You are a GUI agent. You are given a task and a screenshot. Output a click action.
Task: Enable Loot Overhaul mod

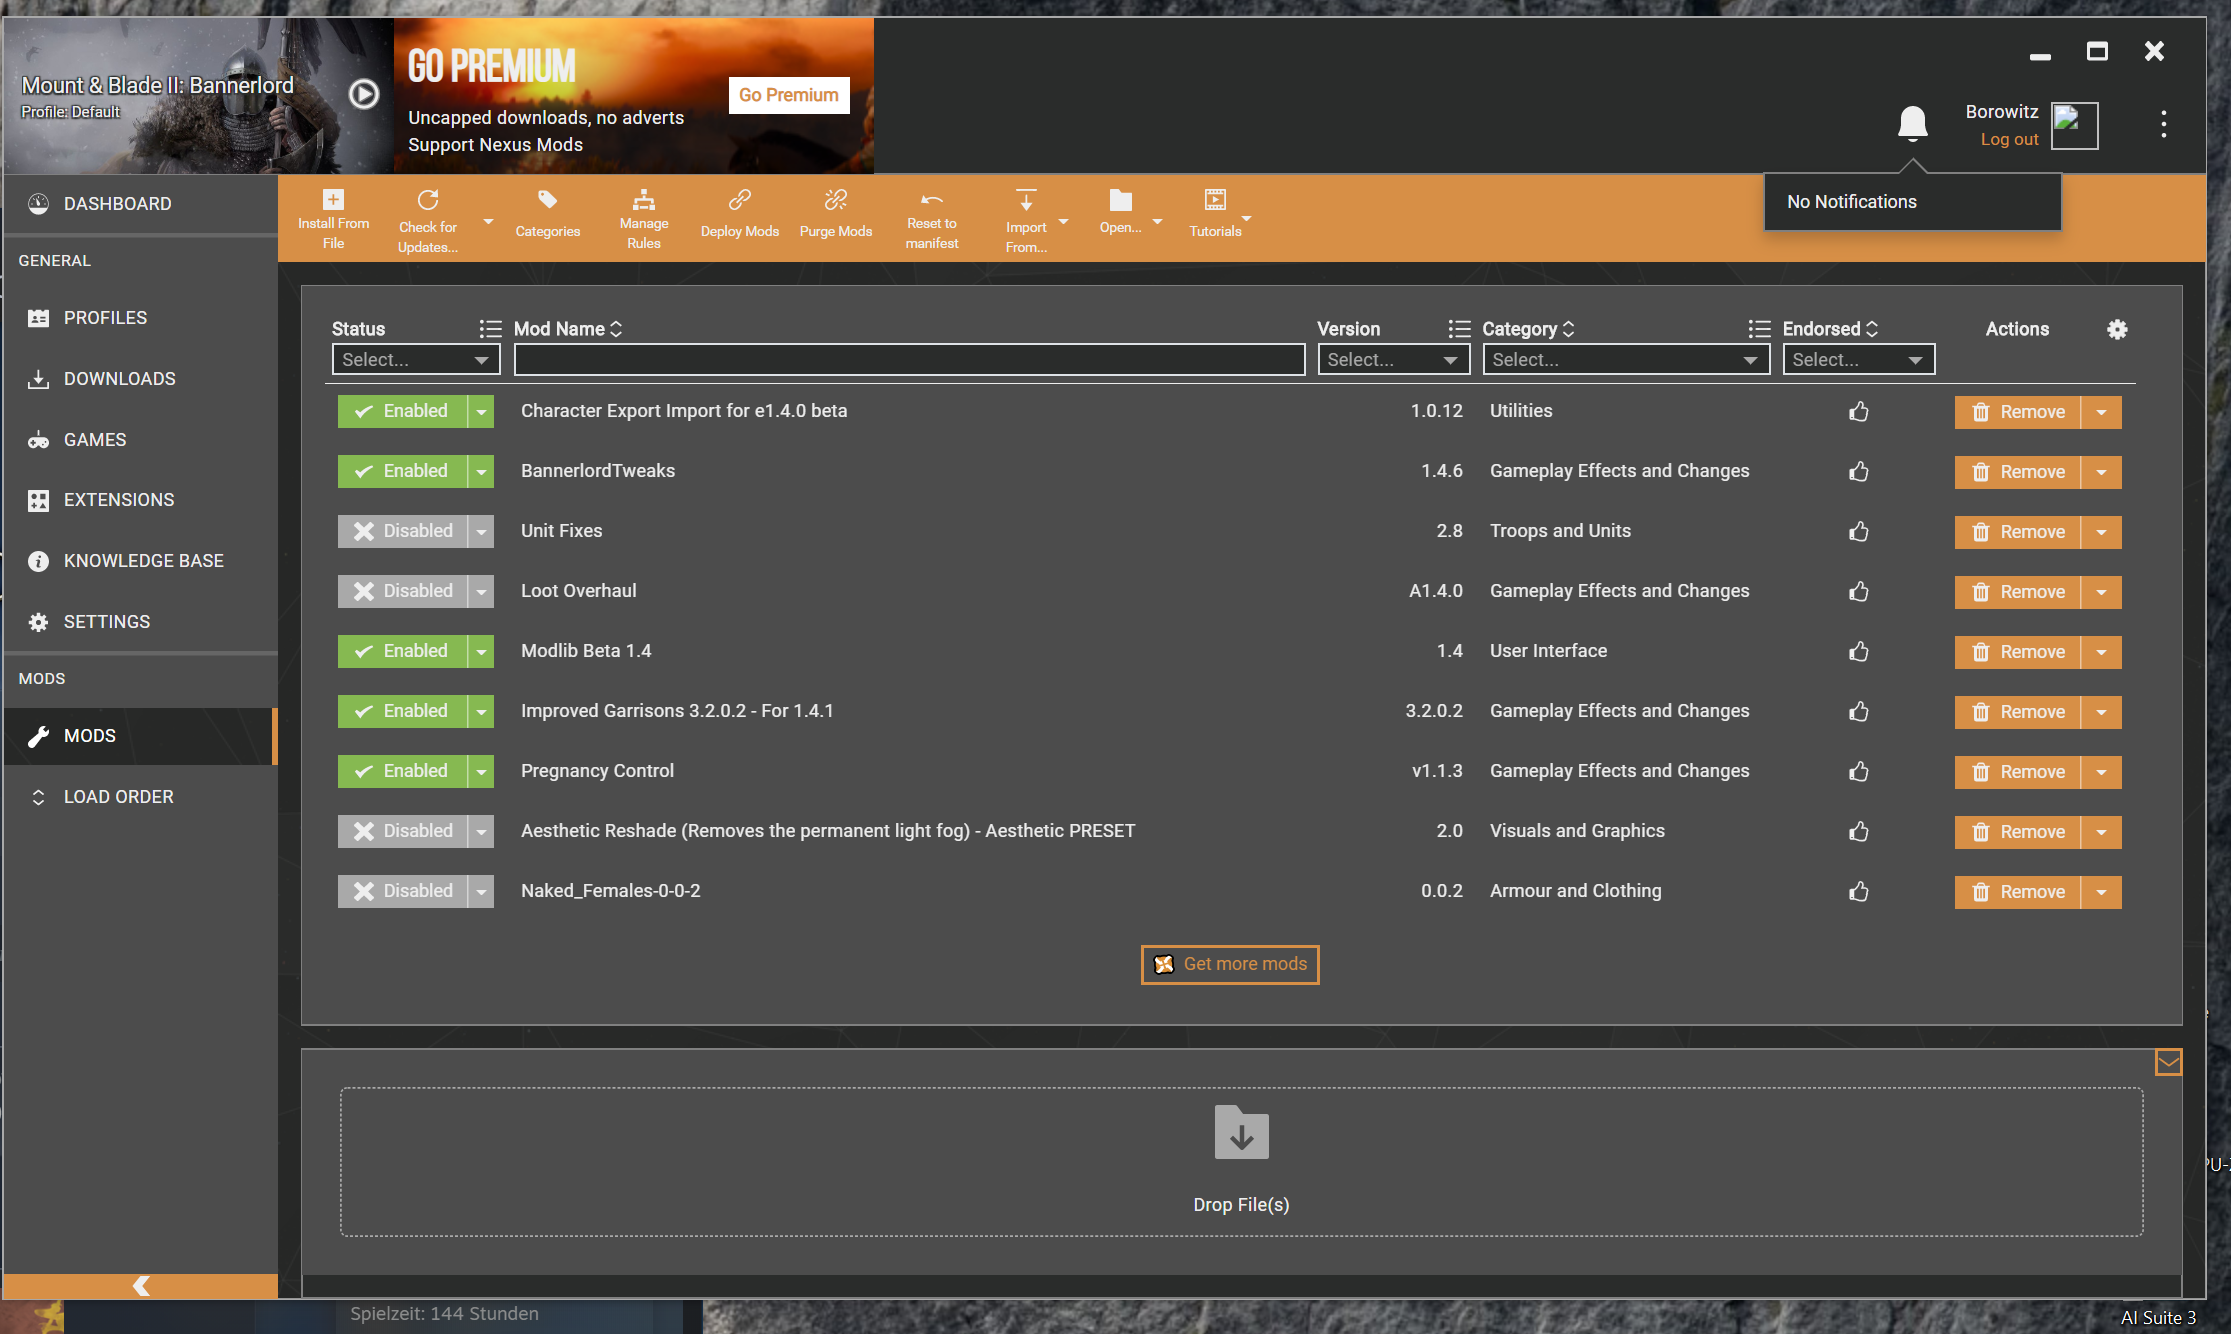[x=402, y=592]
